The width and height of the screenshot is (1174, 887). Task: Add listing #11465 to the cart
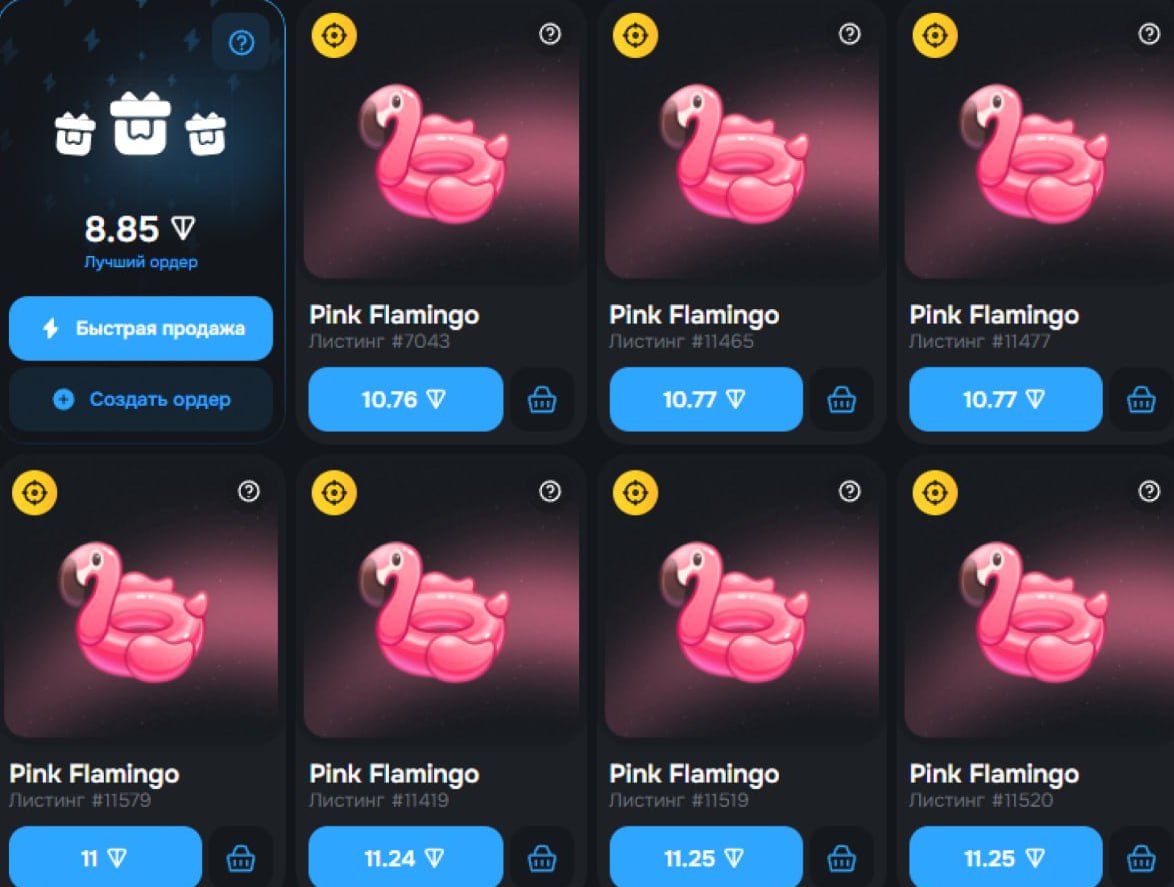[x=842, y=400]
